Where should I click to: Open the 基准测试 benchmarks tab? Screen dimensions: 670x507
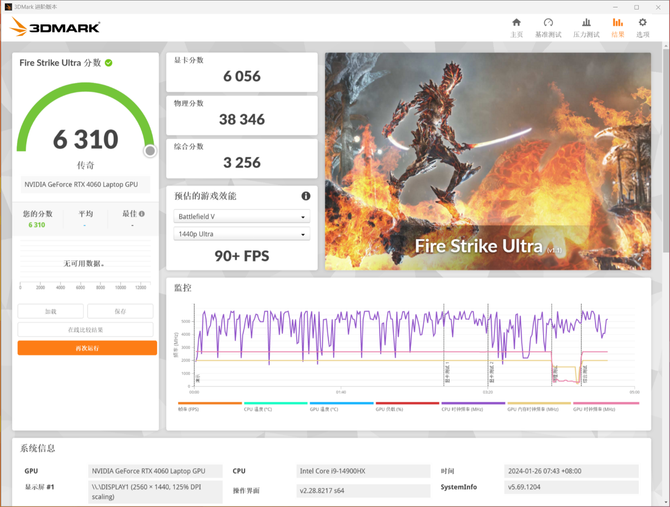tap(548, 28)
